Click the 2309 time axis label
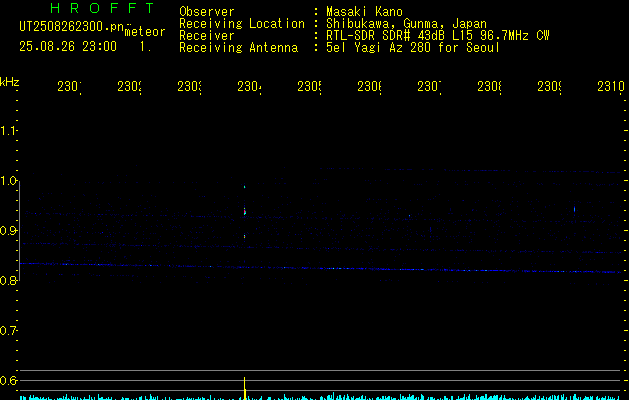 click(x=549, y=87)
